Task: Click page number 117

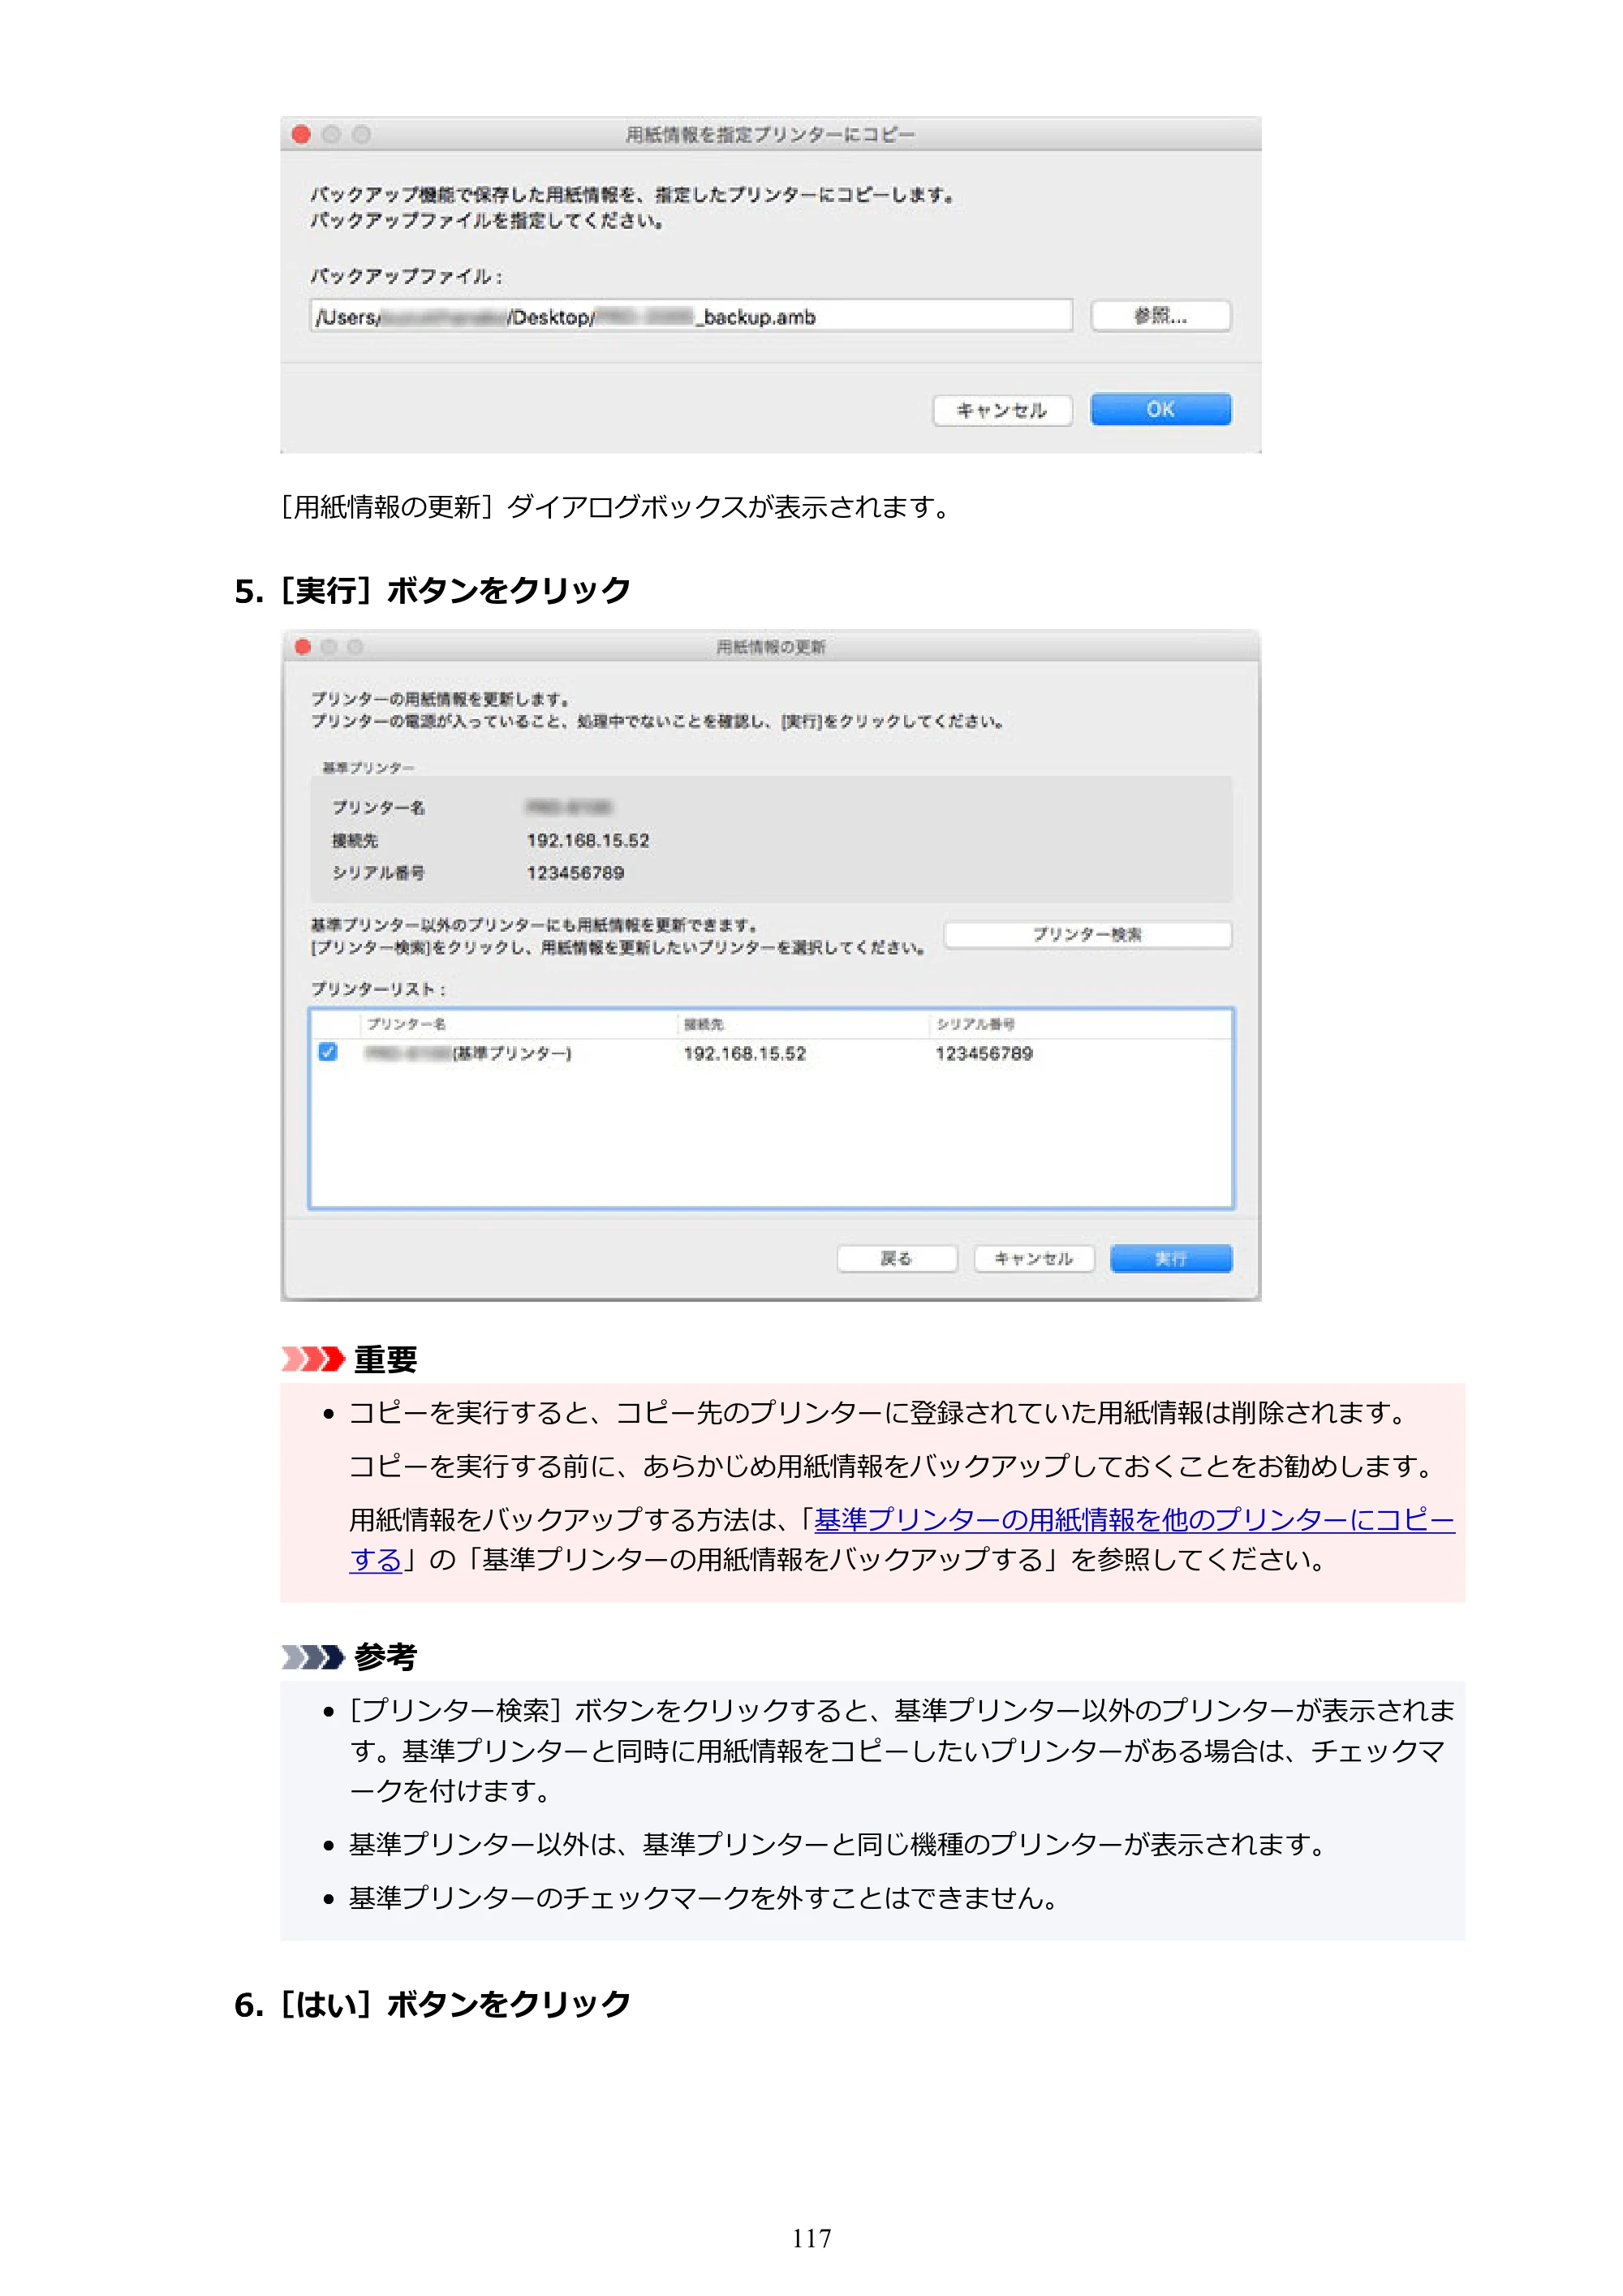Action: (x=811, y=2238)
